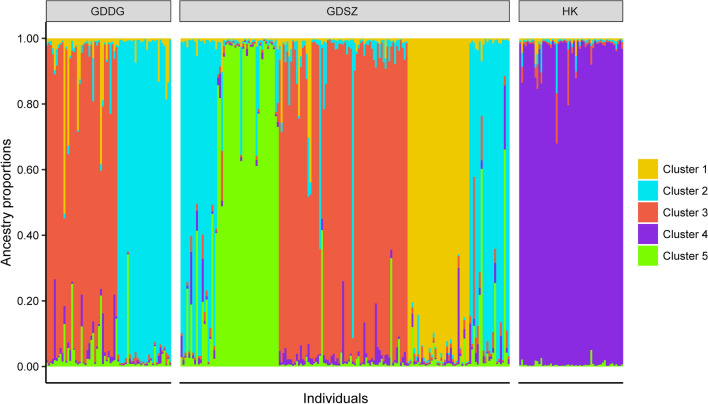Click the HK facet header

point(571,11)
